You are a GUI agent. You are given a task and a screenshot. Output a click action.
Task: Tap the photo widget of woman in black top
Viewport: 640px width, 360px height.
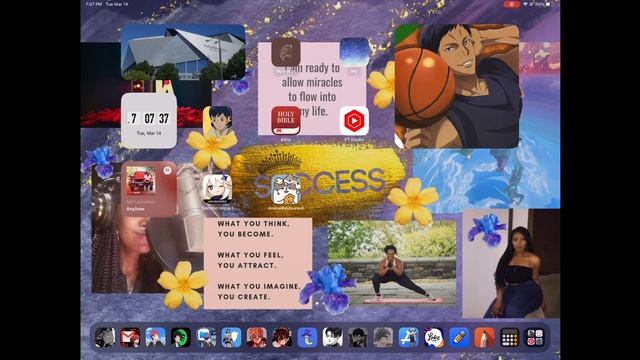point(511,263)
